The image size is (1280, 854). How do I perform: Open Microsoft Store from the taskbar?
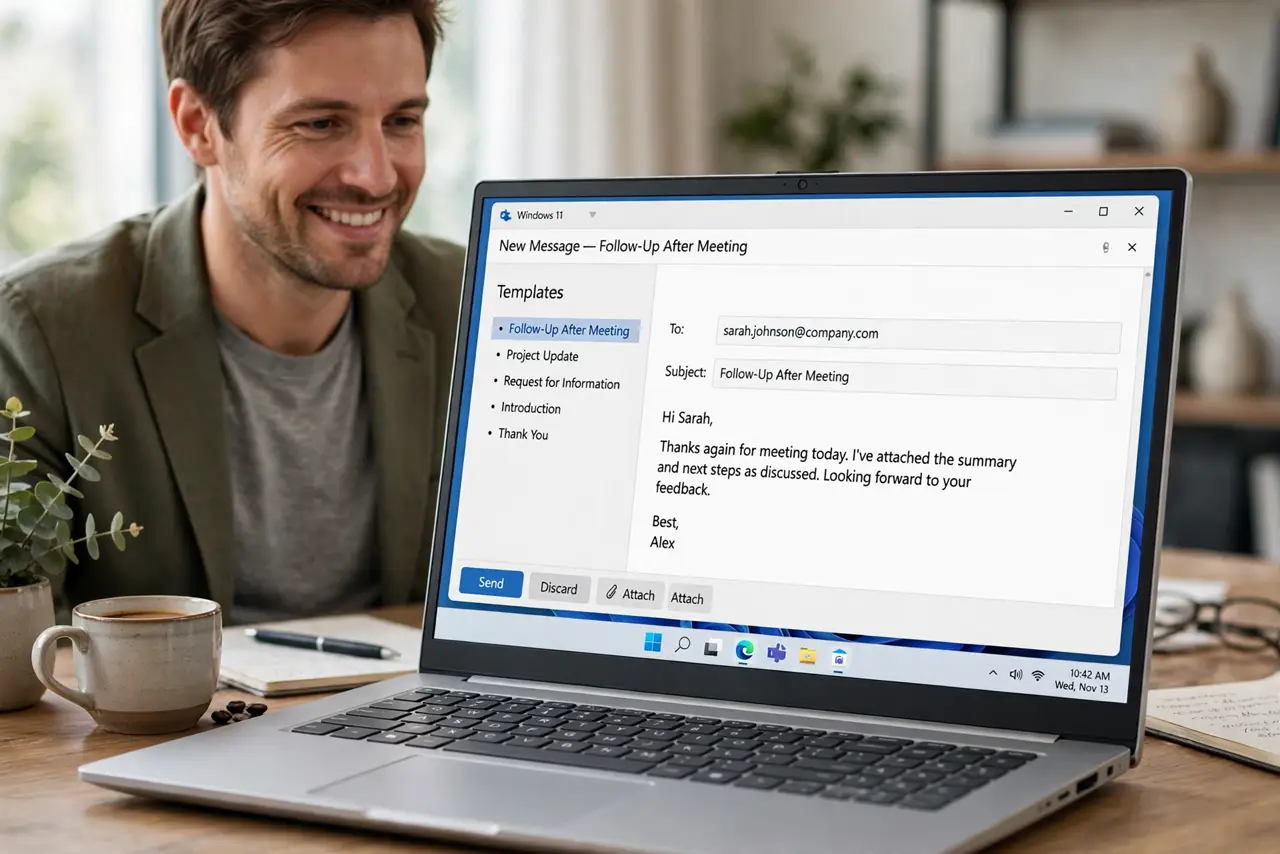click(x=840, y=658)
